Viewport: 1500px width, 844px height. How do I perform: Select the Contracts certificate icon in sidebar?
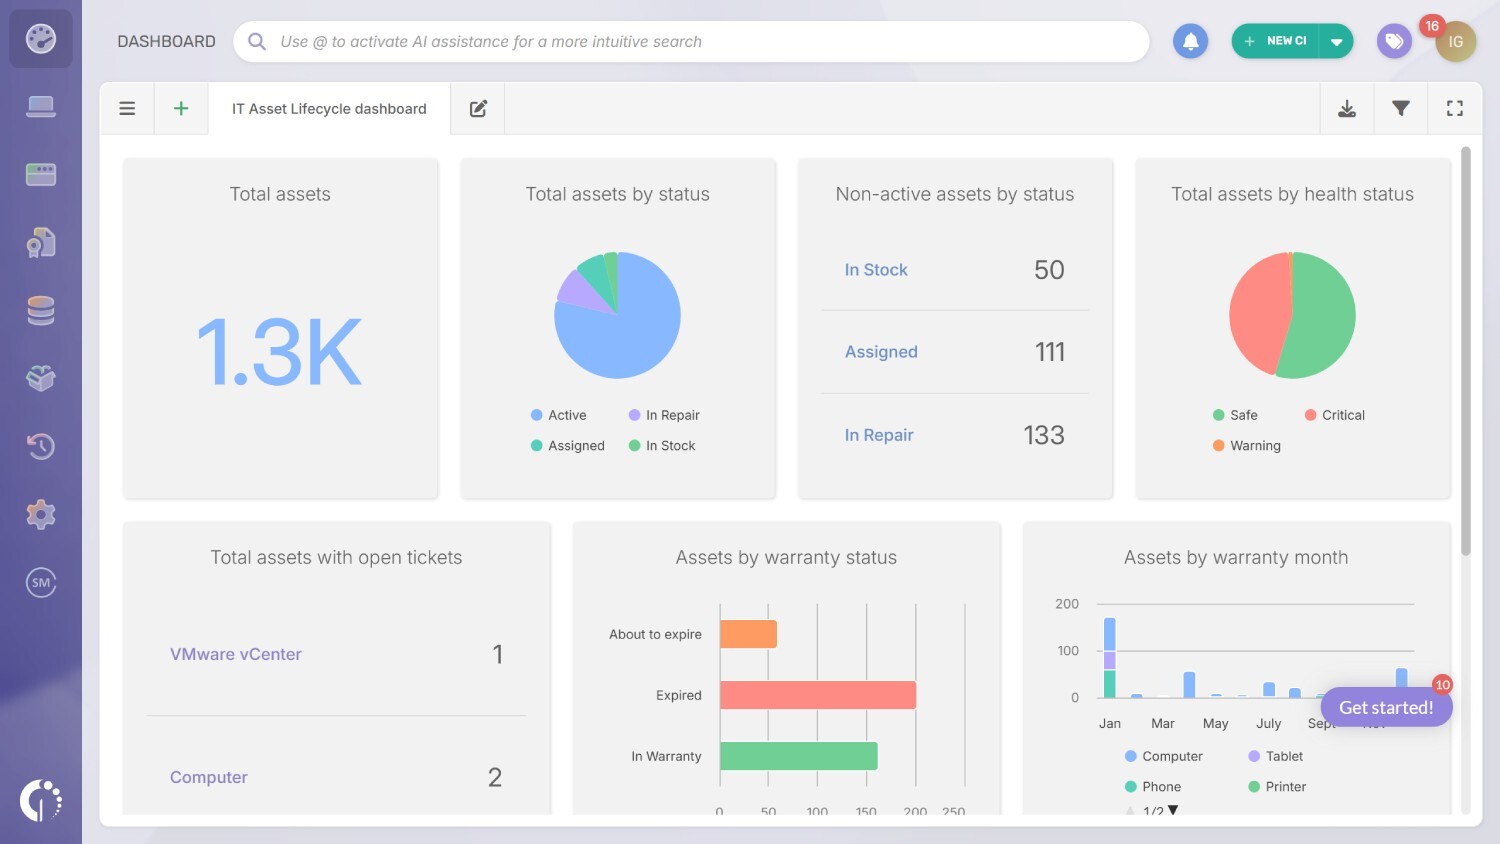pos(41,241)
